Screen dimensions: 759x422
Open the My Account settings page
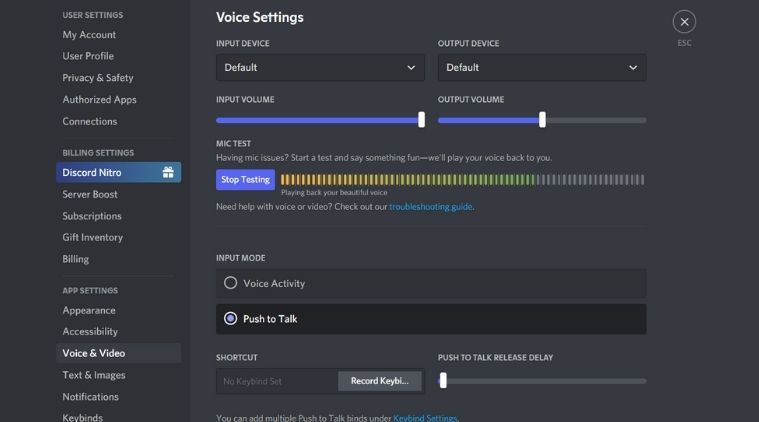(90, 35)
